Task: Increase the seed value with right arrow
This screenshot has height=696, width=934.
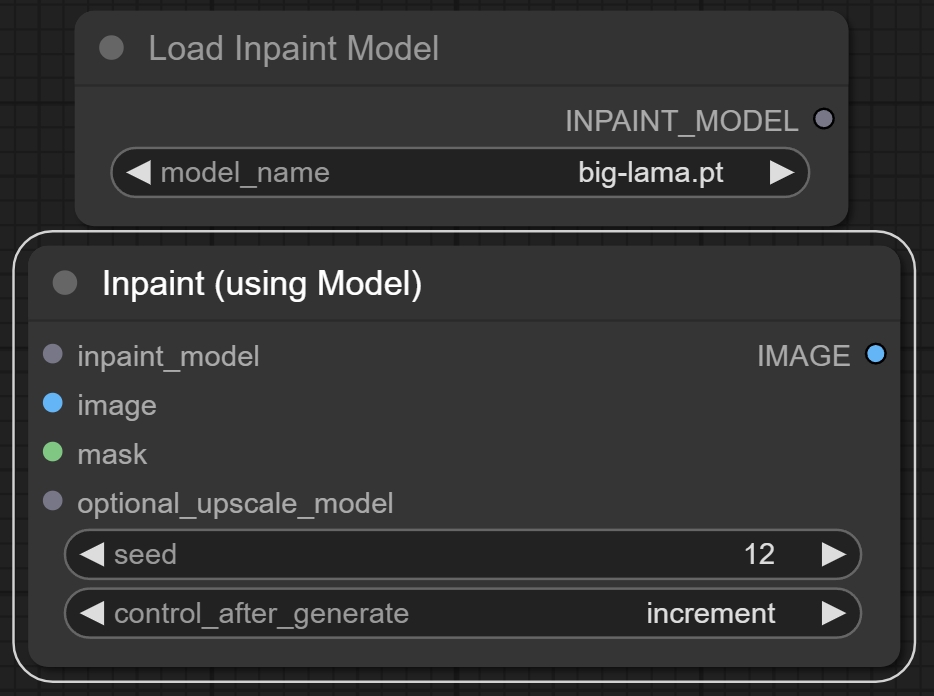Action: pos(833,554)
